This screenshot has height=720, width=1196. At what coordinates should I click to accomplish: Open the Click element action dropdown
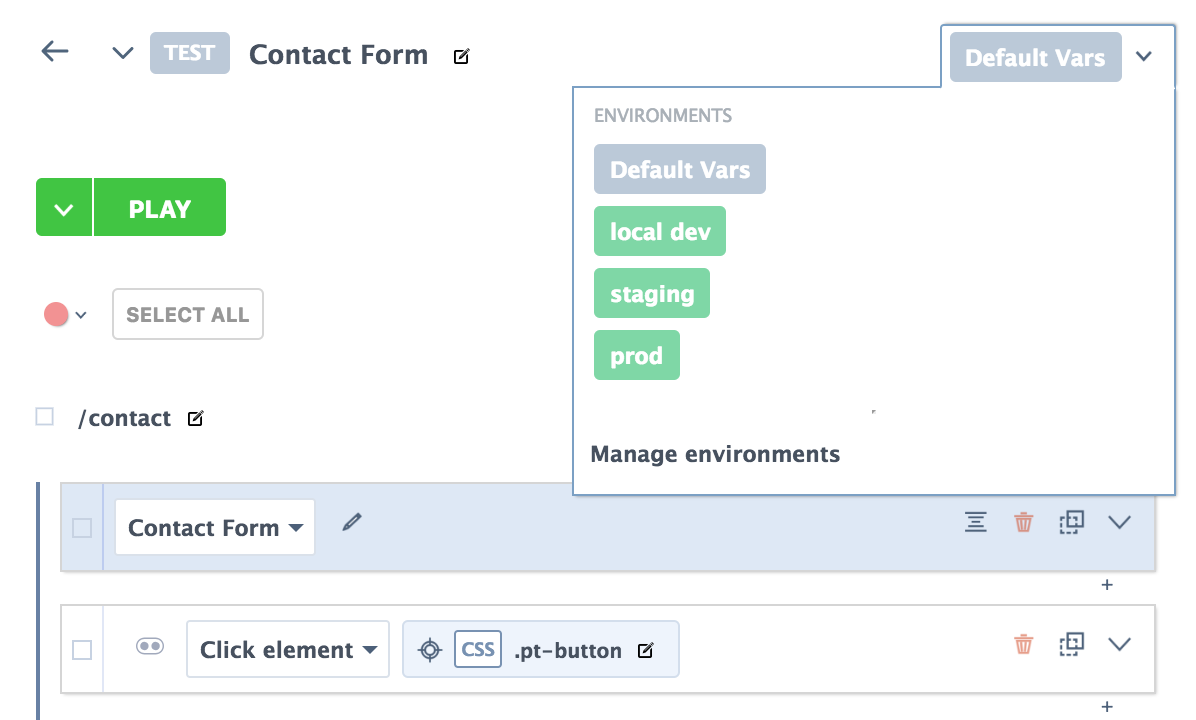pyautogui.click(x=288, y=649)
